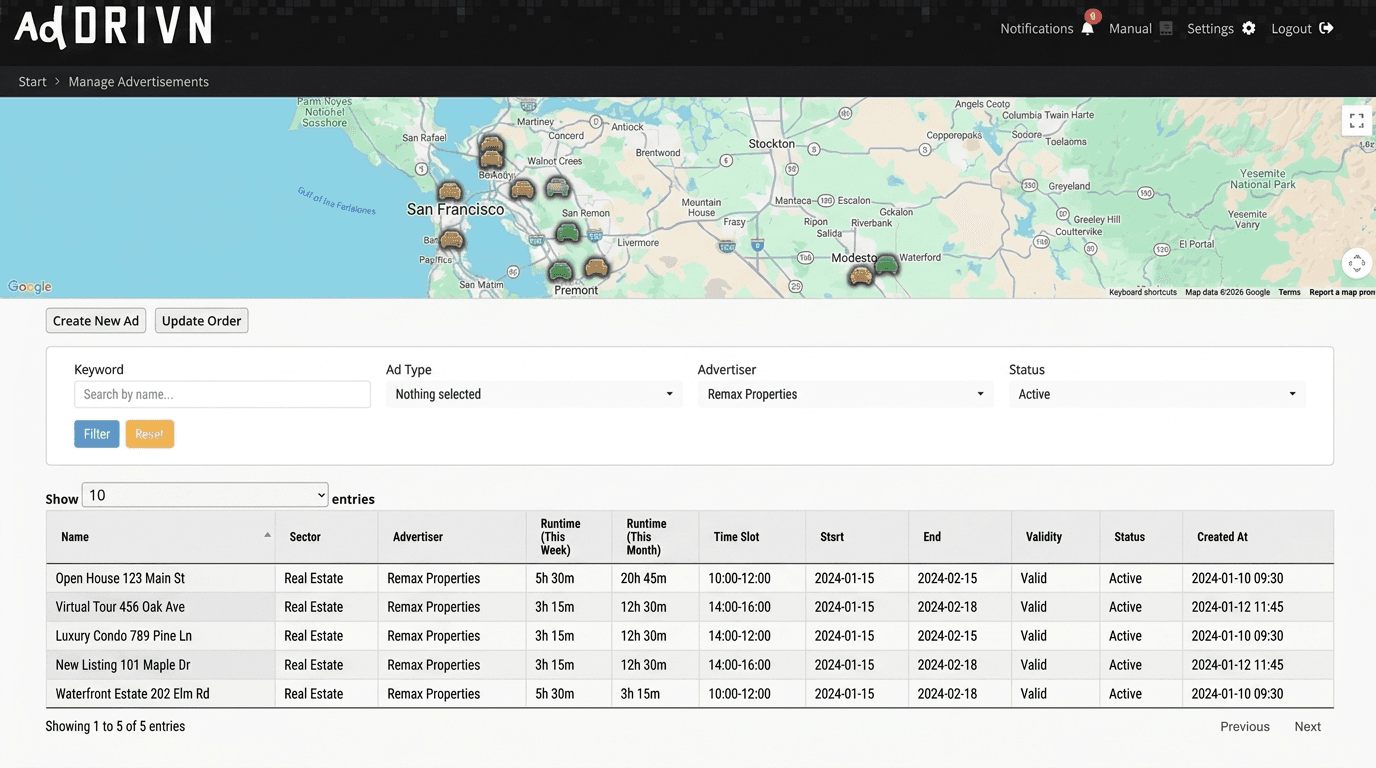Screen dimensions: 1376x768
Task: Sort by the Time Slot column header
Action: point(752,537)
